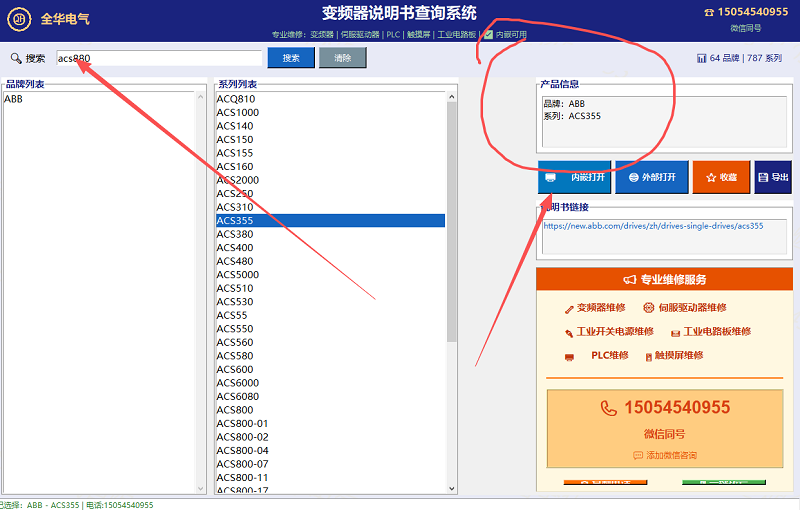Click the phone icon beside 15054540955

(x=608, y=408)
